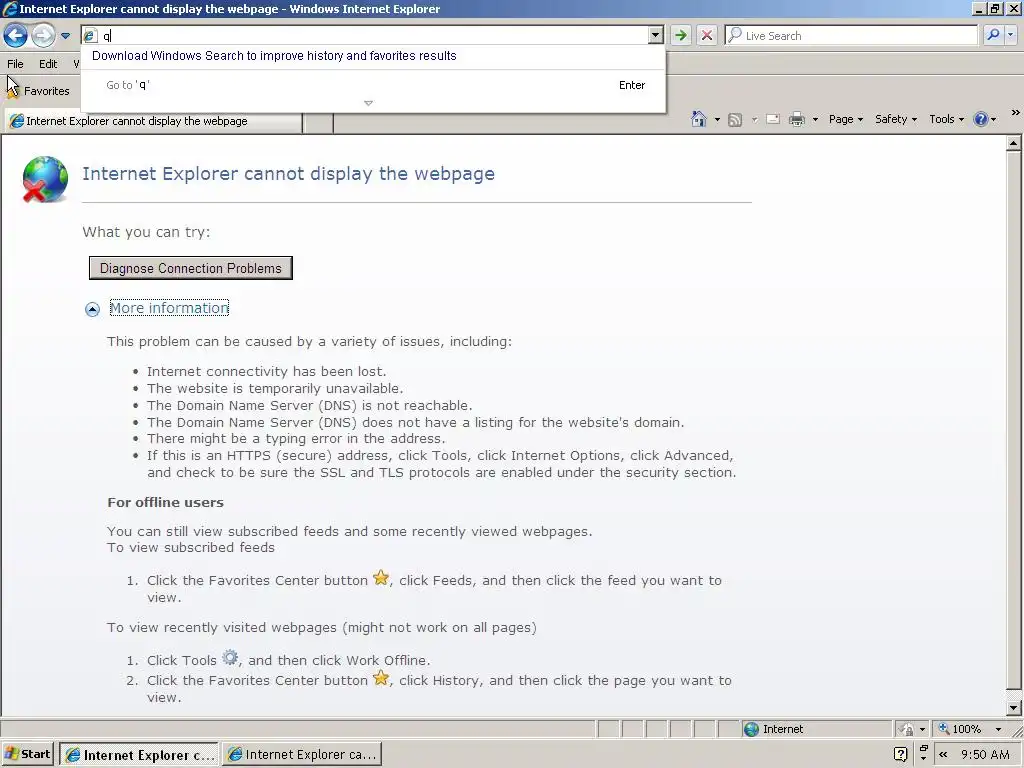Open a new blank tab
Viewport: 1024px width, 768px height.
click(319, 122)
